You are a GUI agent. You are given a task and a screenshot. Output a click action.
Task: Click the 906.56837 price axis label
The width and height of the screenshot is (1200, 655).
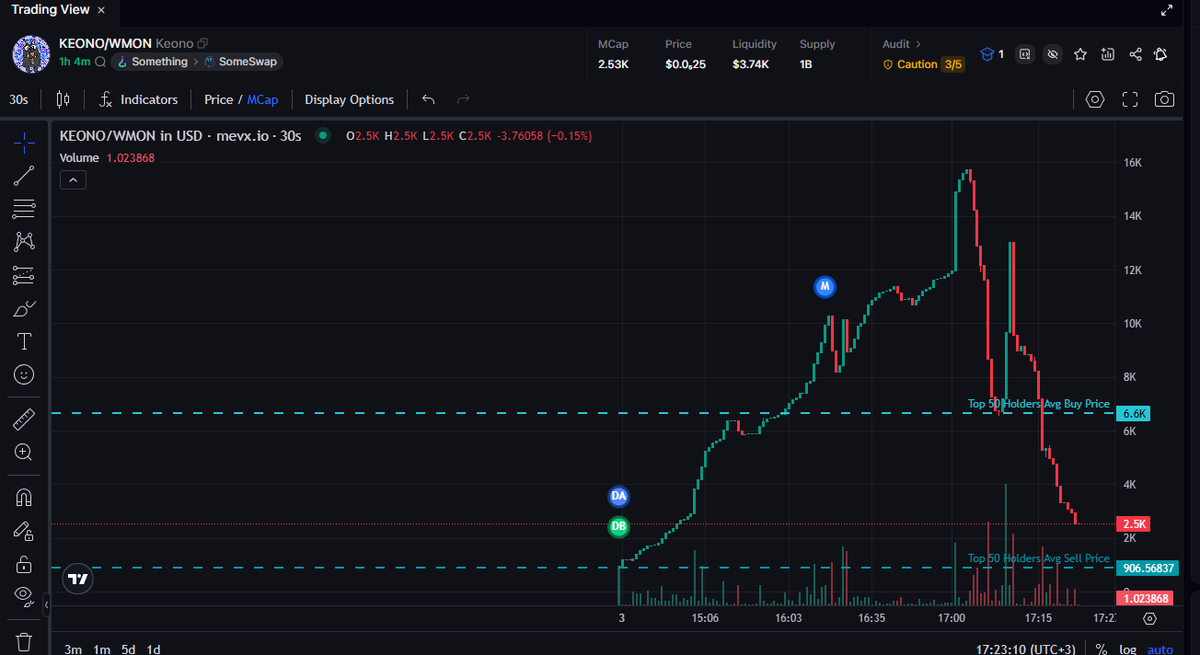[1147, 568]
